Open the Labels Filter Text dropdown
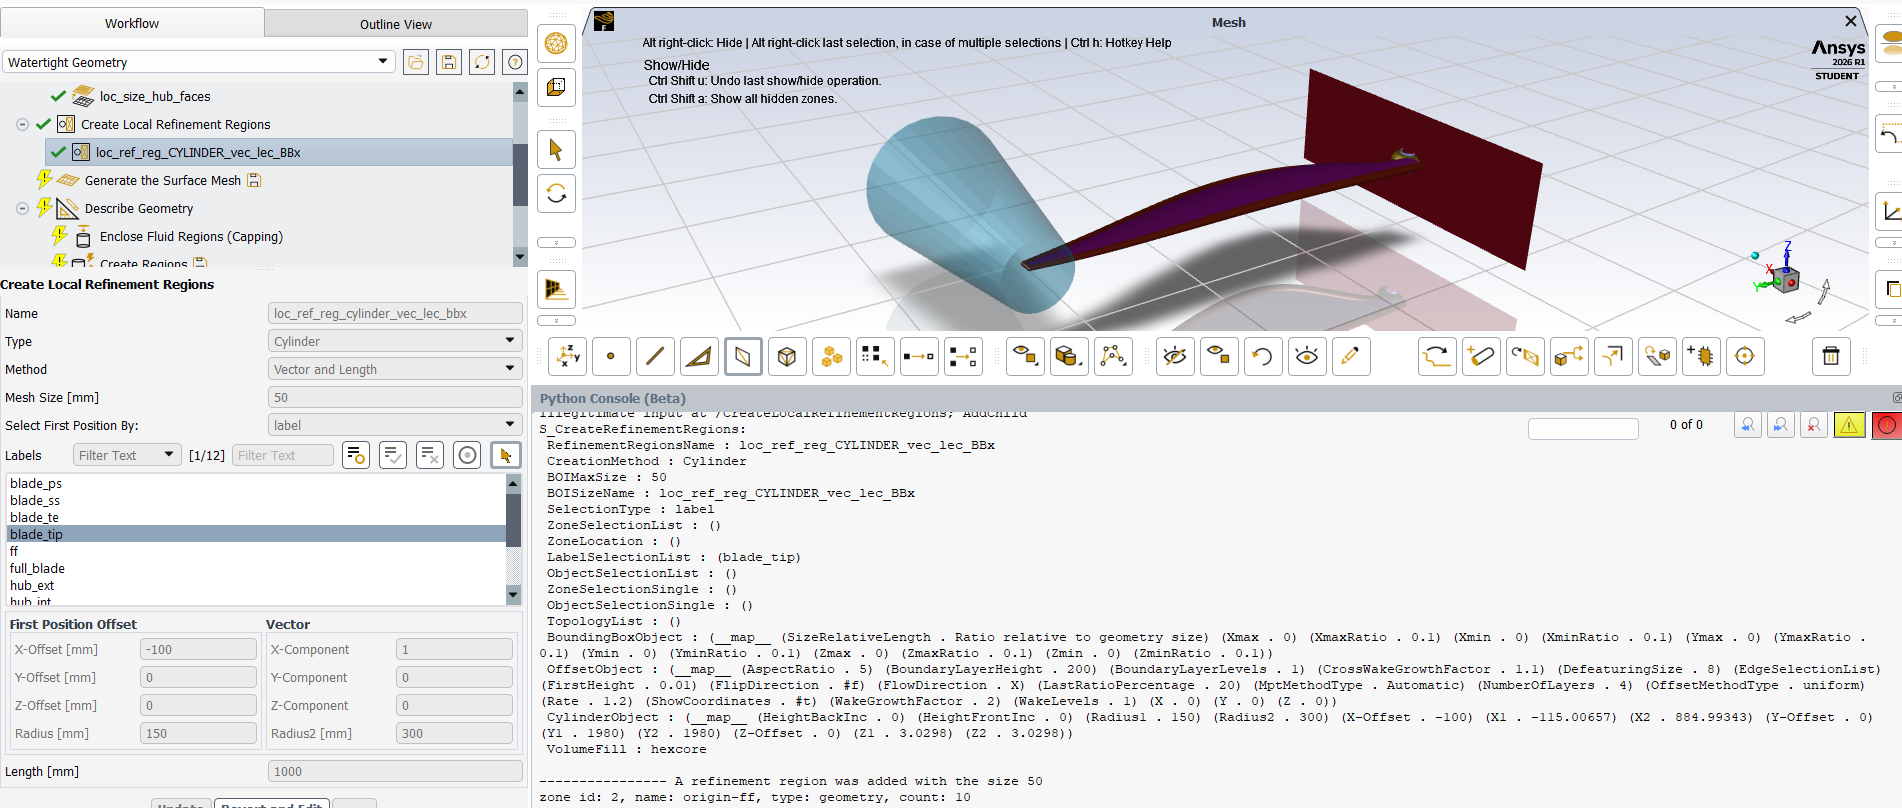Screen dimensions: 1902x808 click(127, 455)
